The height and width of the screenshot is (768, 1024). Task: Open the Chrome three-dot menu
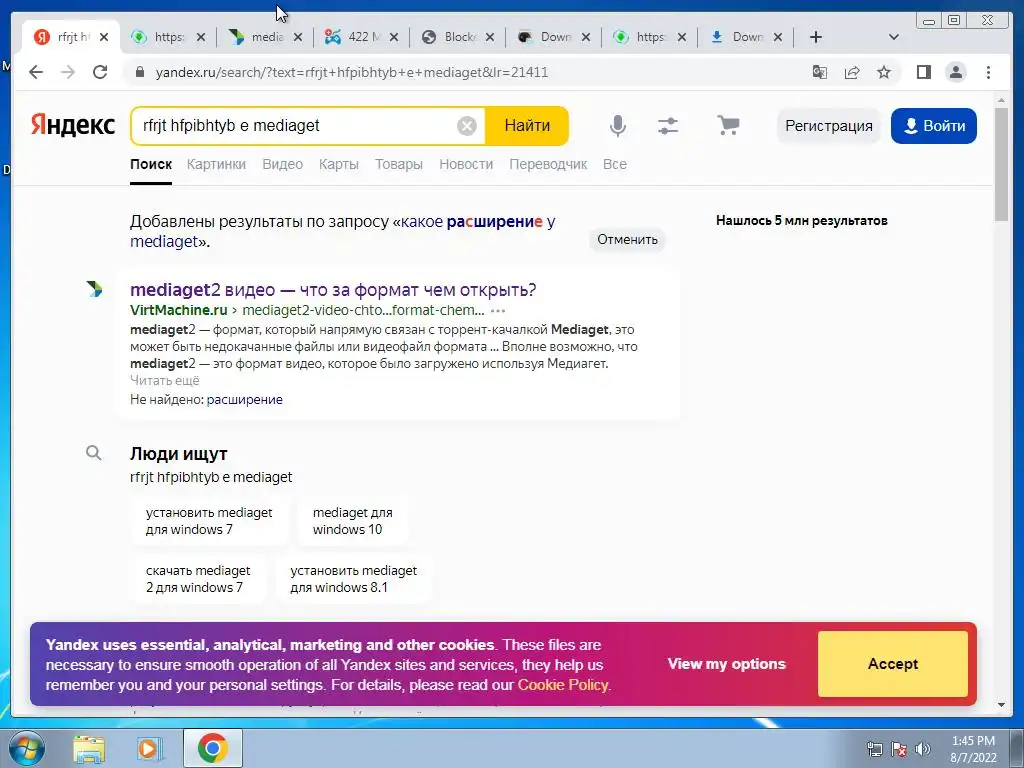(988, 72)
